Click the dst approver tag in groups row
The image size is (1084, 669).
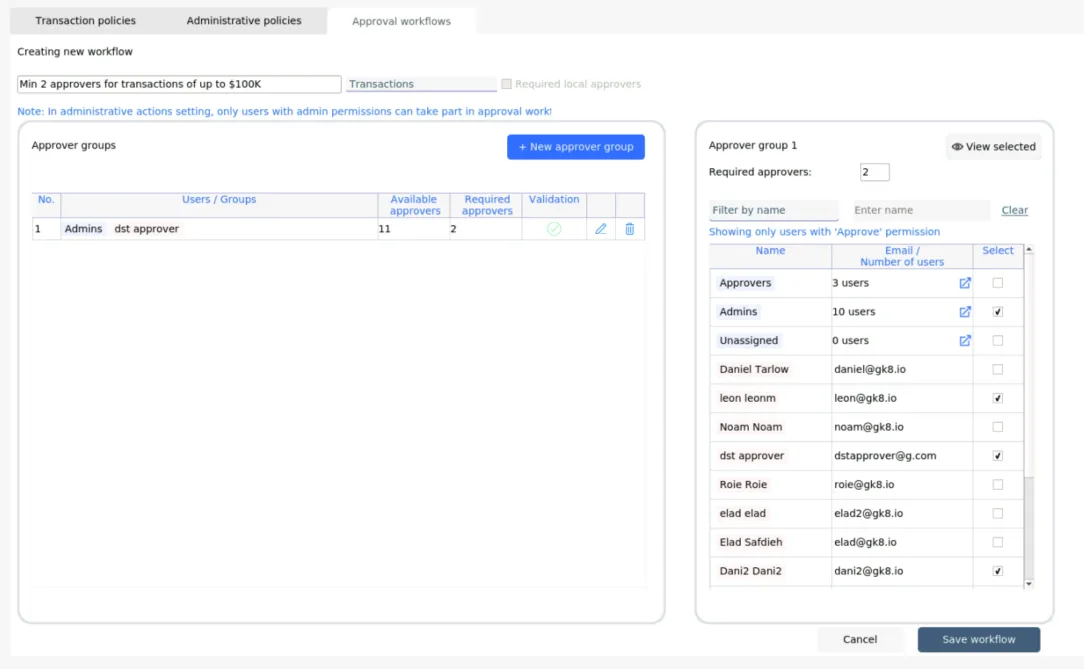[147, 229]
